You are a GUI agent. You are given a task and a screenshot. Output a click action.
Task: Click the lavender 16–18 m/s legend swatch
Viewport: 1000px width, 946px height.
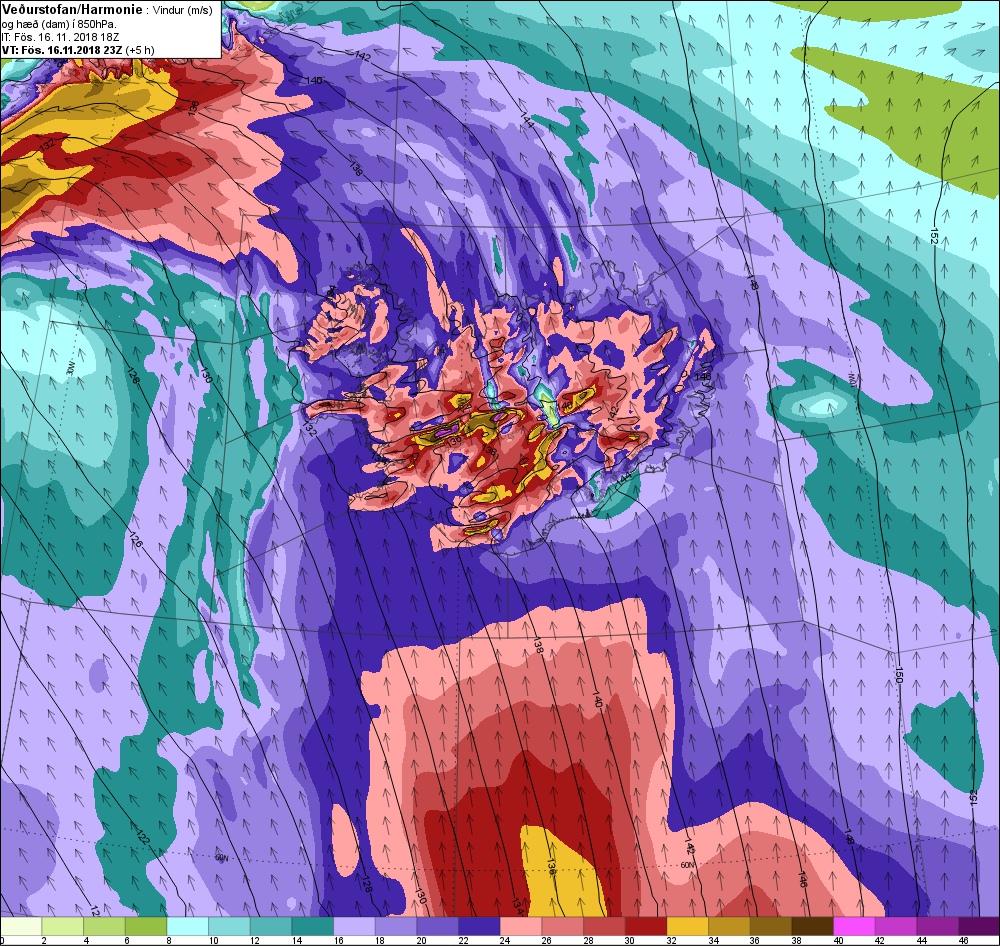pyautogui.click(x=355, y=926)
